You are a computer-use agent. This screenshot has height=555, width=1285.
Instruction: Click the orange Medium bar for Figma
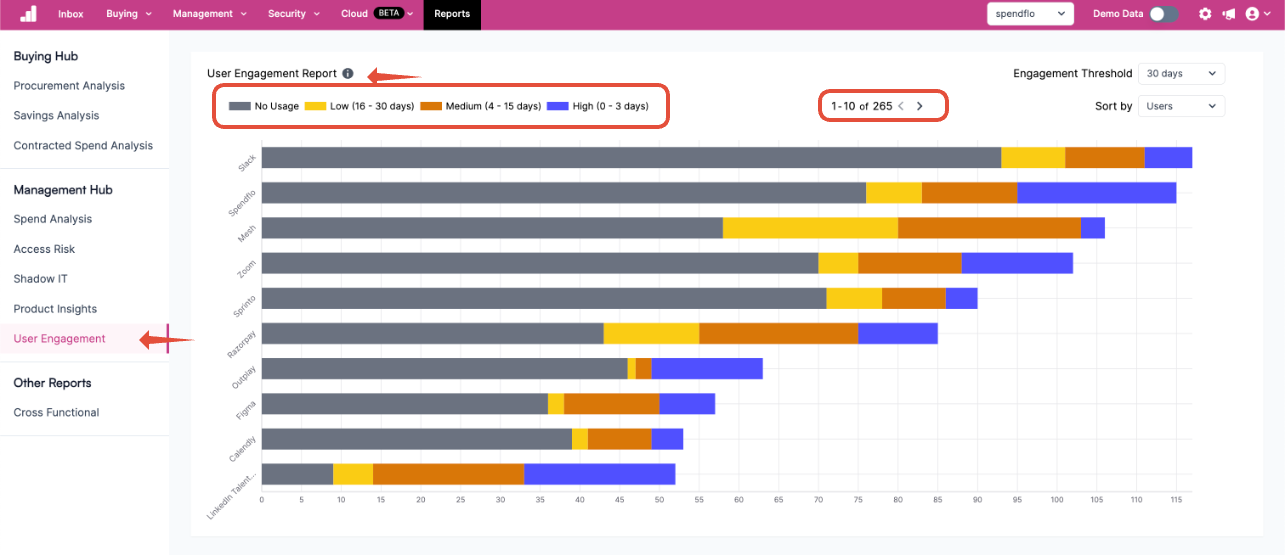pos(611,404)
